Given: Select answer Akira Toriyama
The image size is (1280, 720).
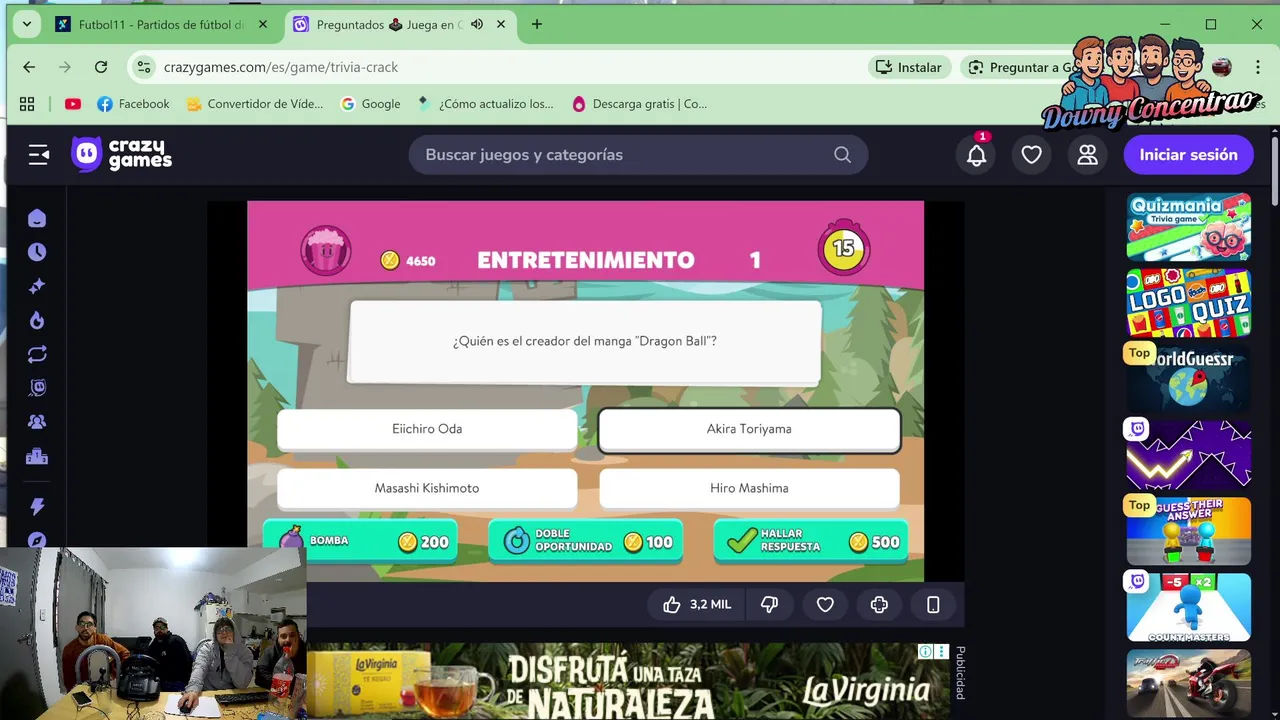Looking at the screenshot, I should pyautogui.click(x=749, y=429).
